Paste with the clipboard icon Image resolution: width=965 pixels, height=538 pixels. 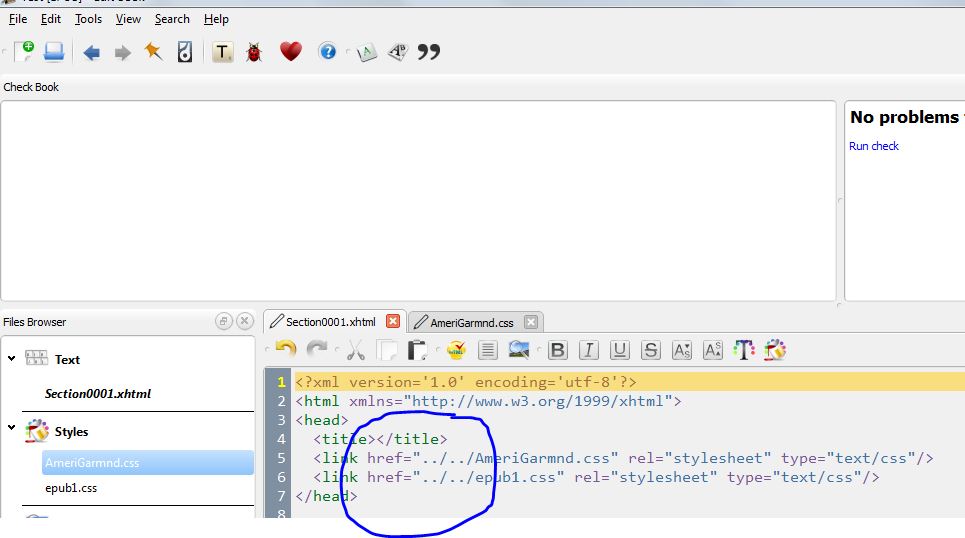(x=417, y=350)
